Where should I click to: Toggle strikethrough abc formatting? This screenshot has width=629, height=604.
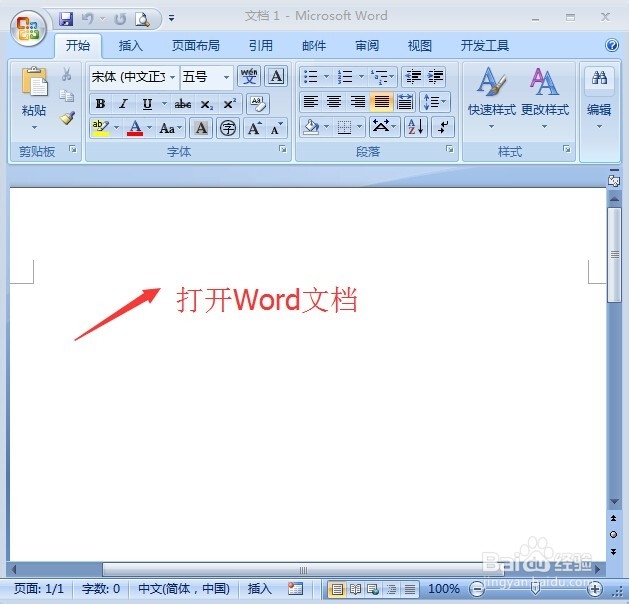point(183,104)
